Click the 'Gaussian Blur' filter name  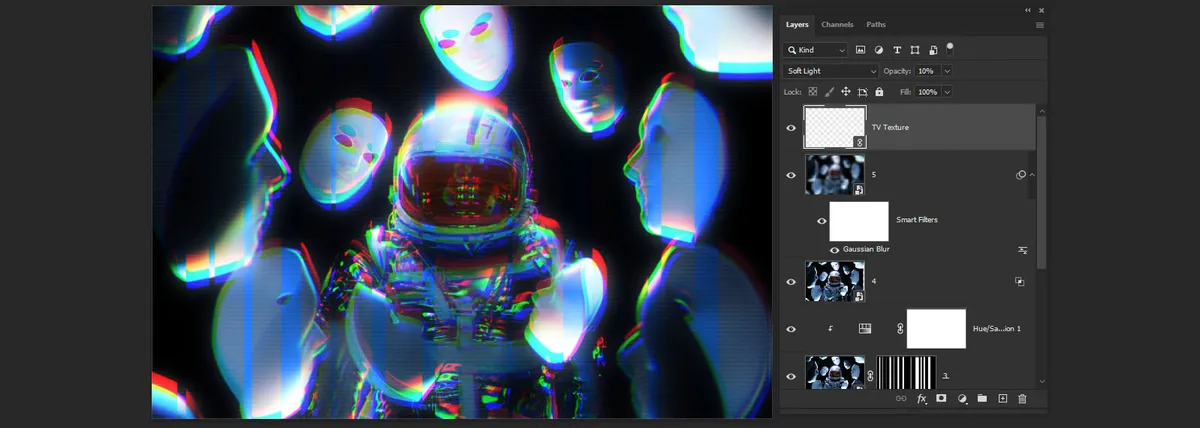click(867, 249)
